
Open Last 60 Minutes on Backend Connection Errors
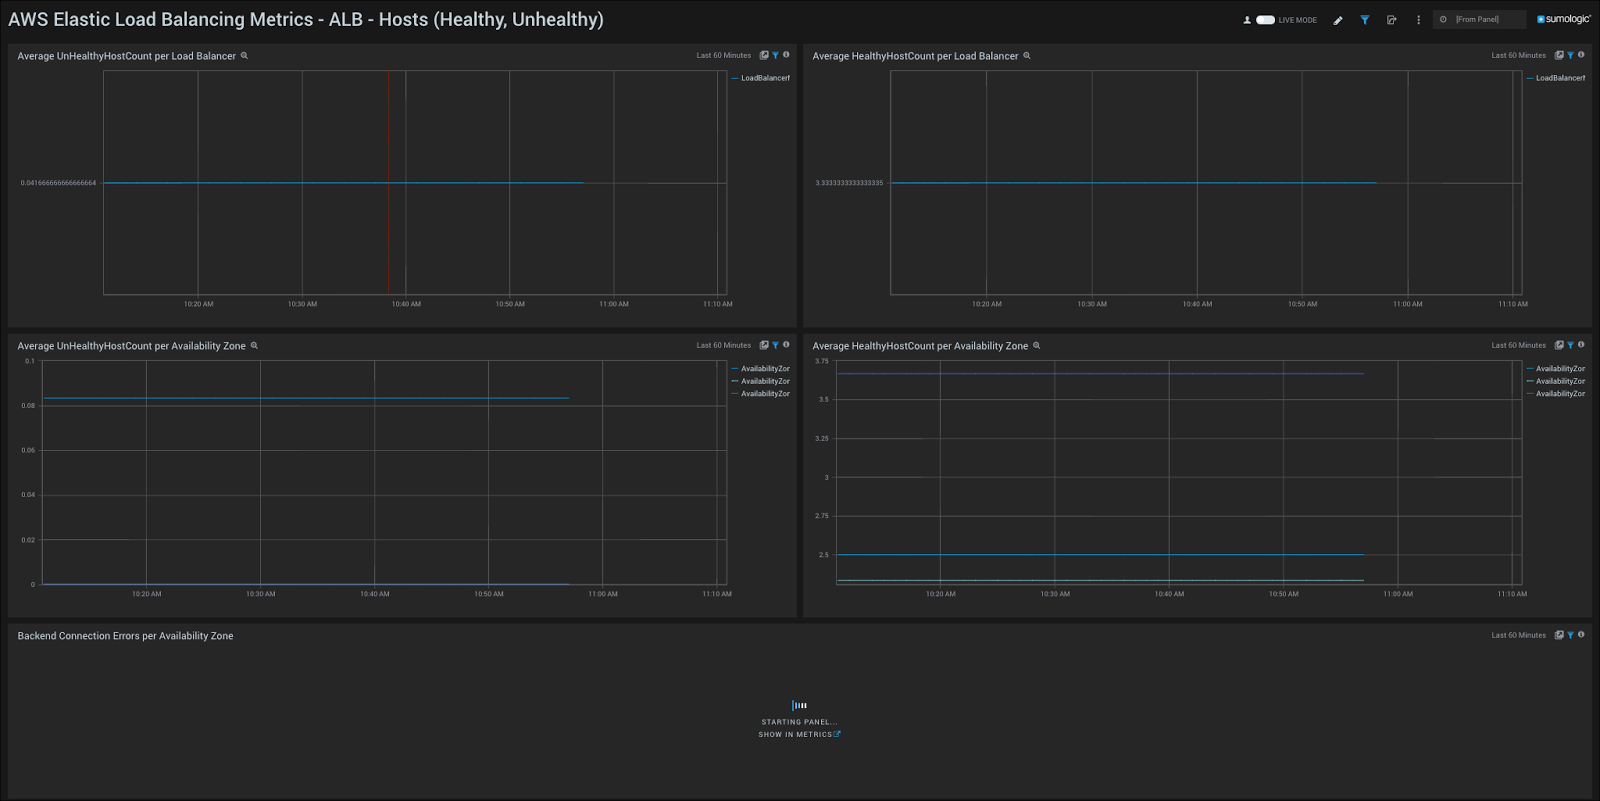coord(1518,635)
